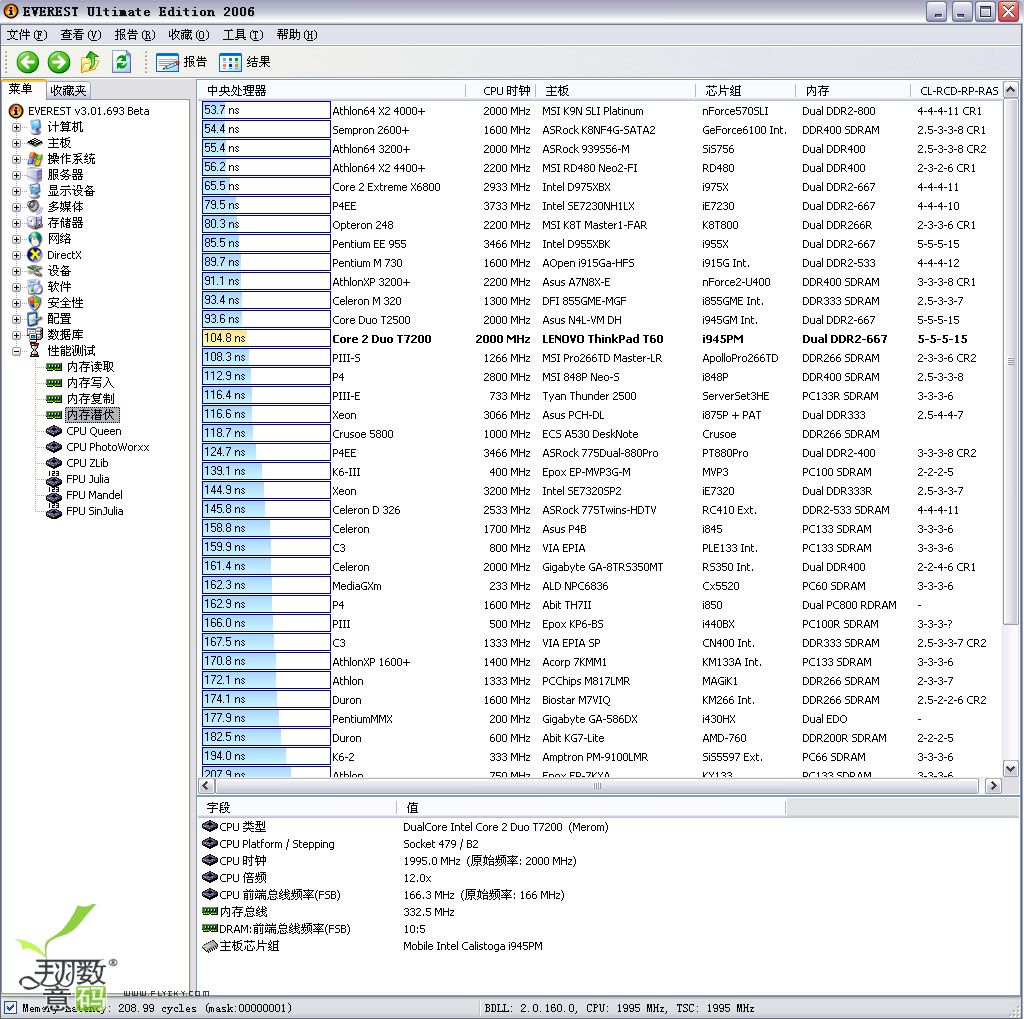Screen dimensions: 1024x1019
Task: Open the 内存读取 memory read benchmark
Action: 90,366
